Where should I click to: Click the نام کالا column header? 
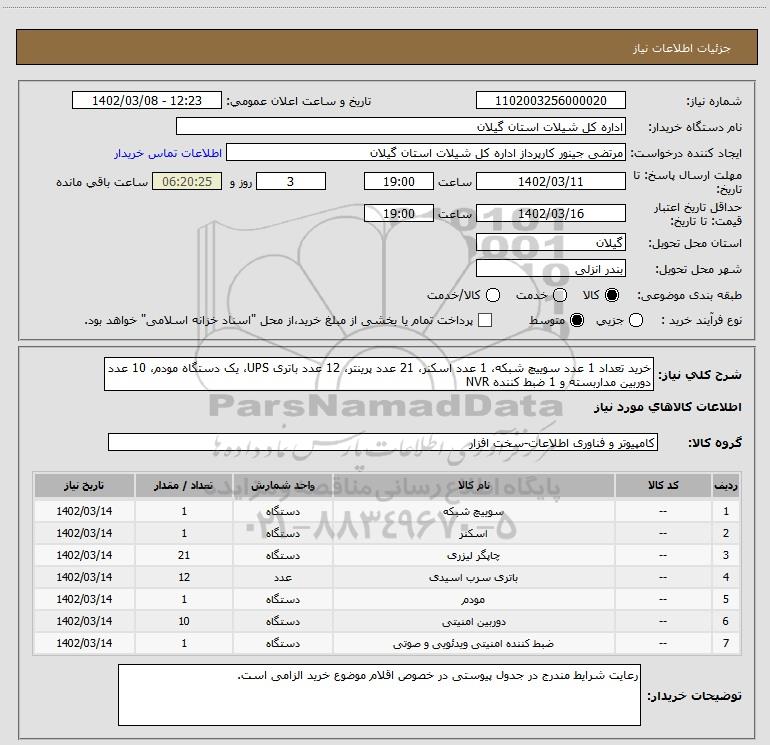473,486
